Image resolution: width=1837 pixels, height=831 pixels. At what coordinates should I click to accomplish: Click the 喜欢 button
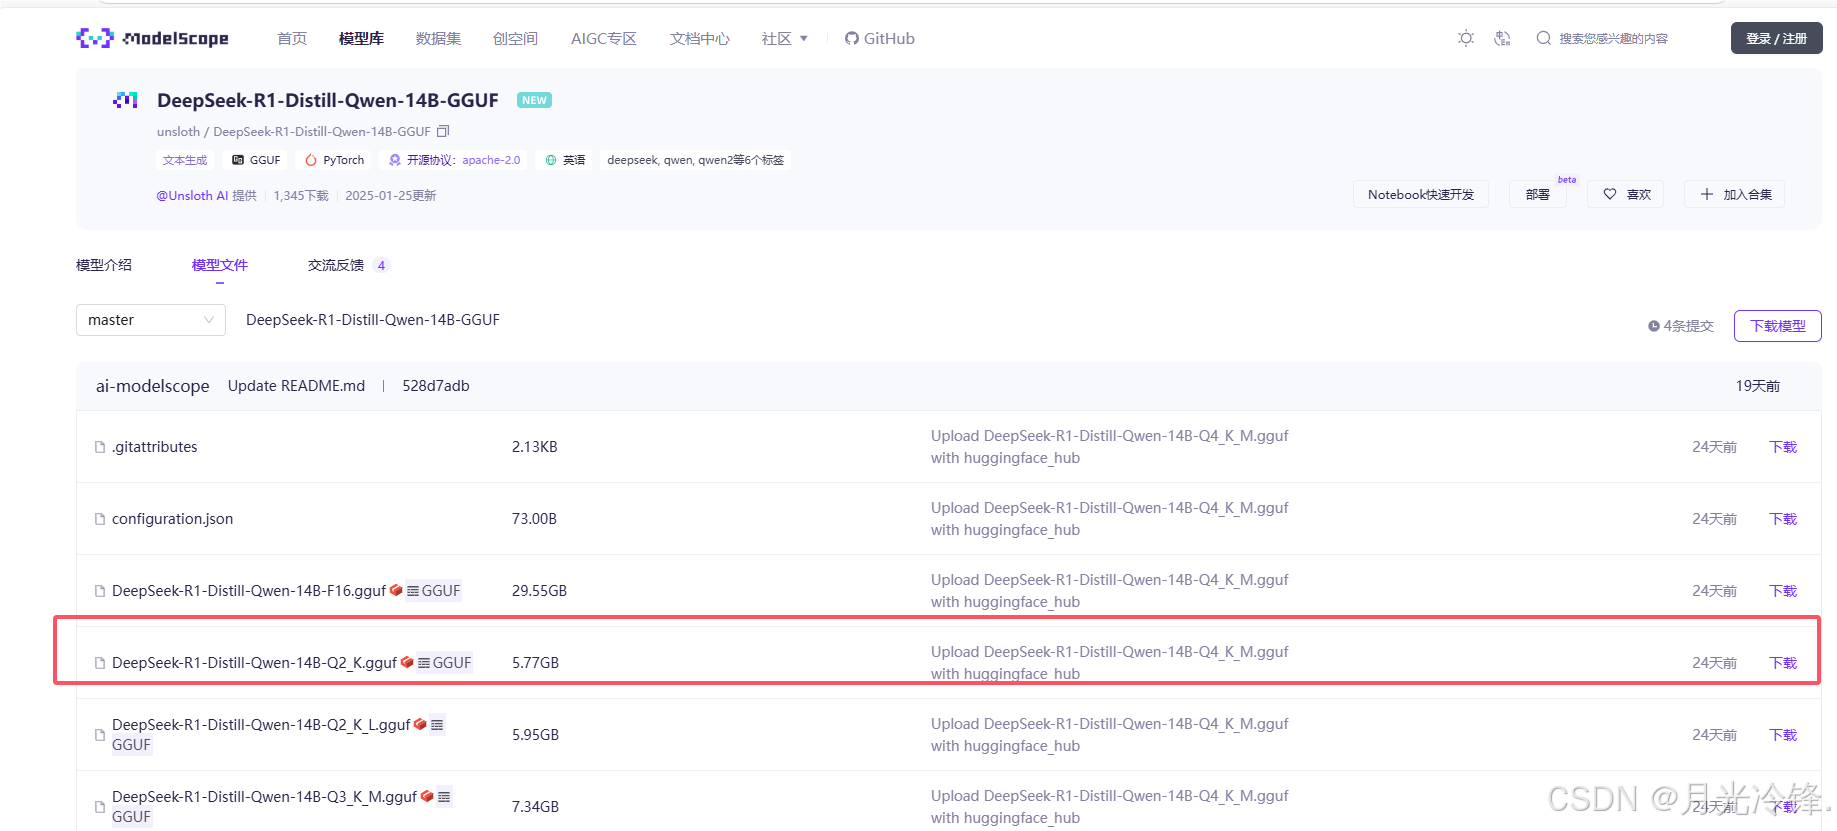pos(1626,194)
